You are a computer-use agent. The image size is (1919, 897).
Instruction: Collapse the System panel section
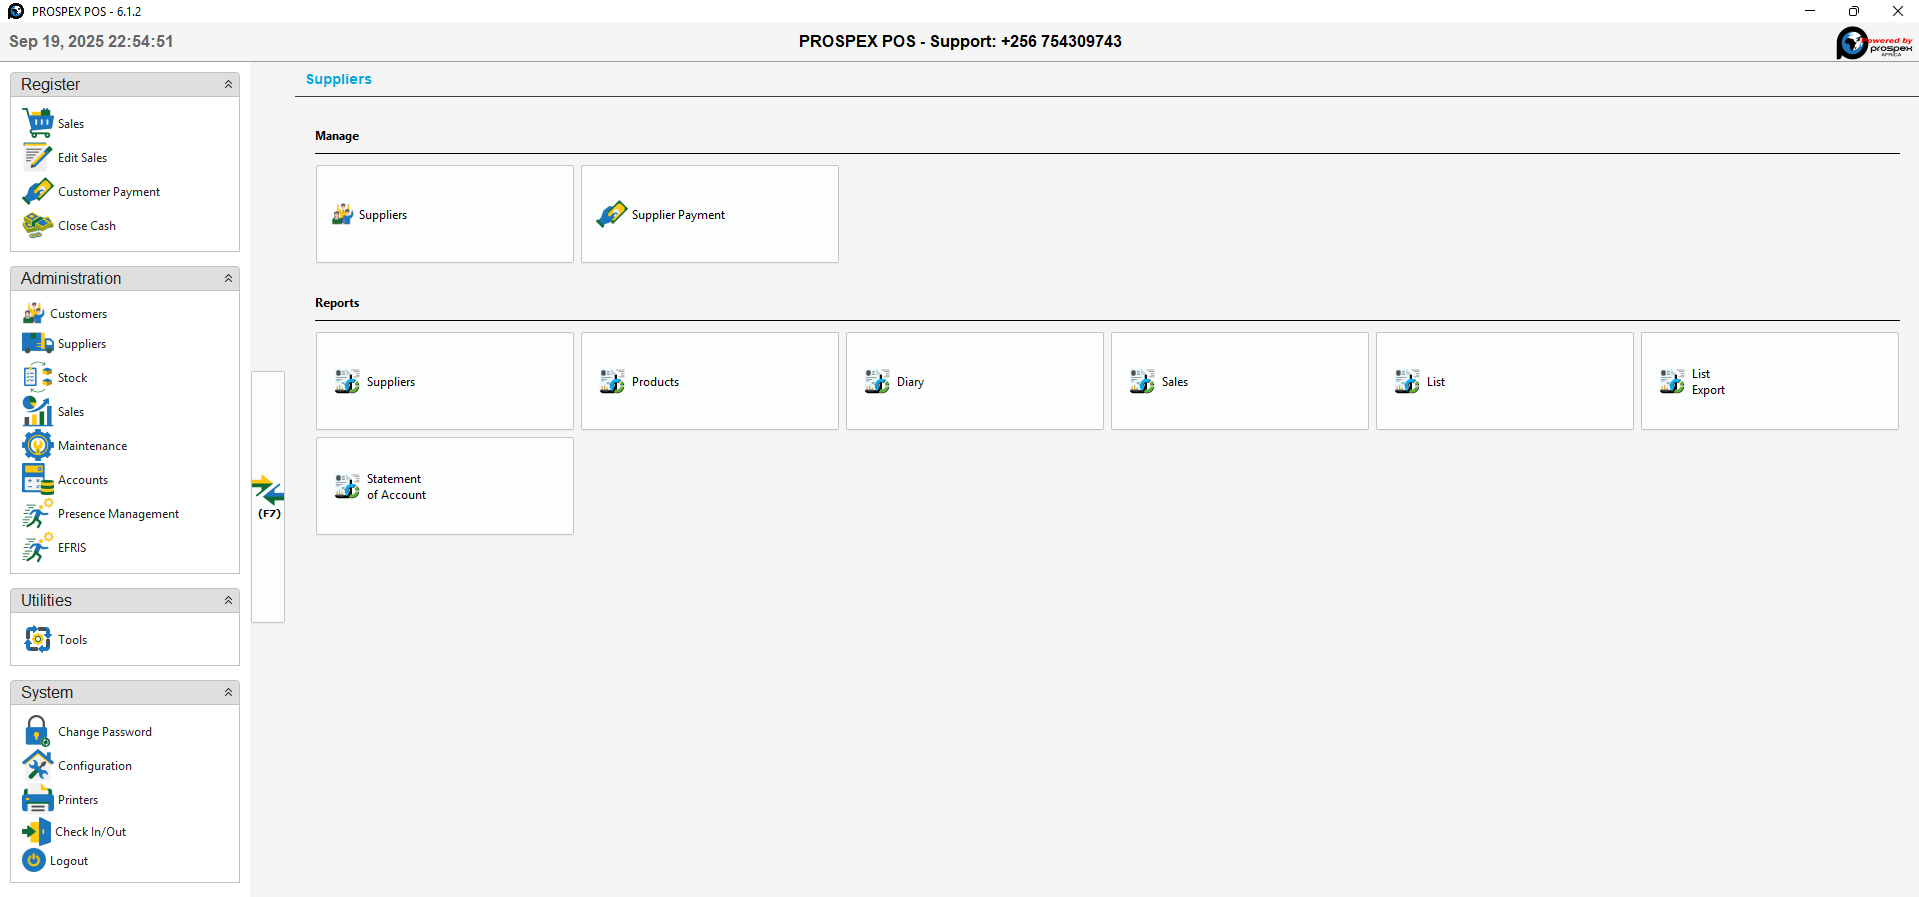[228, 693]
